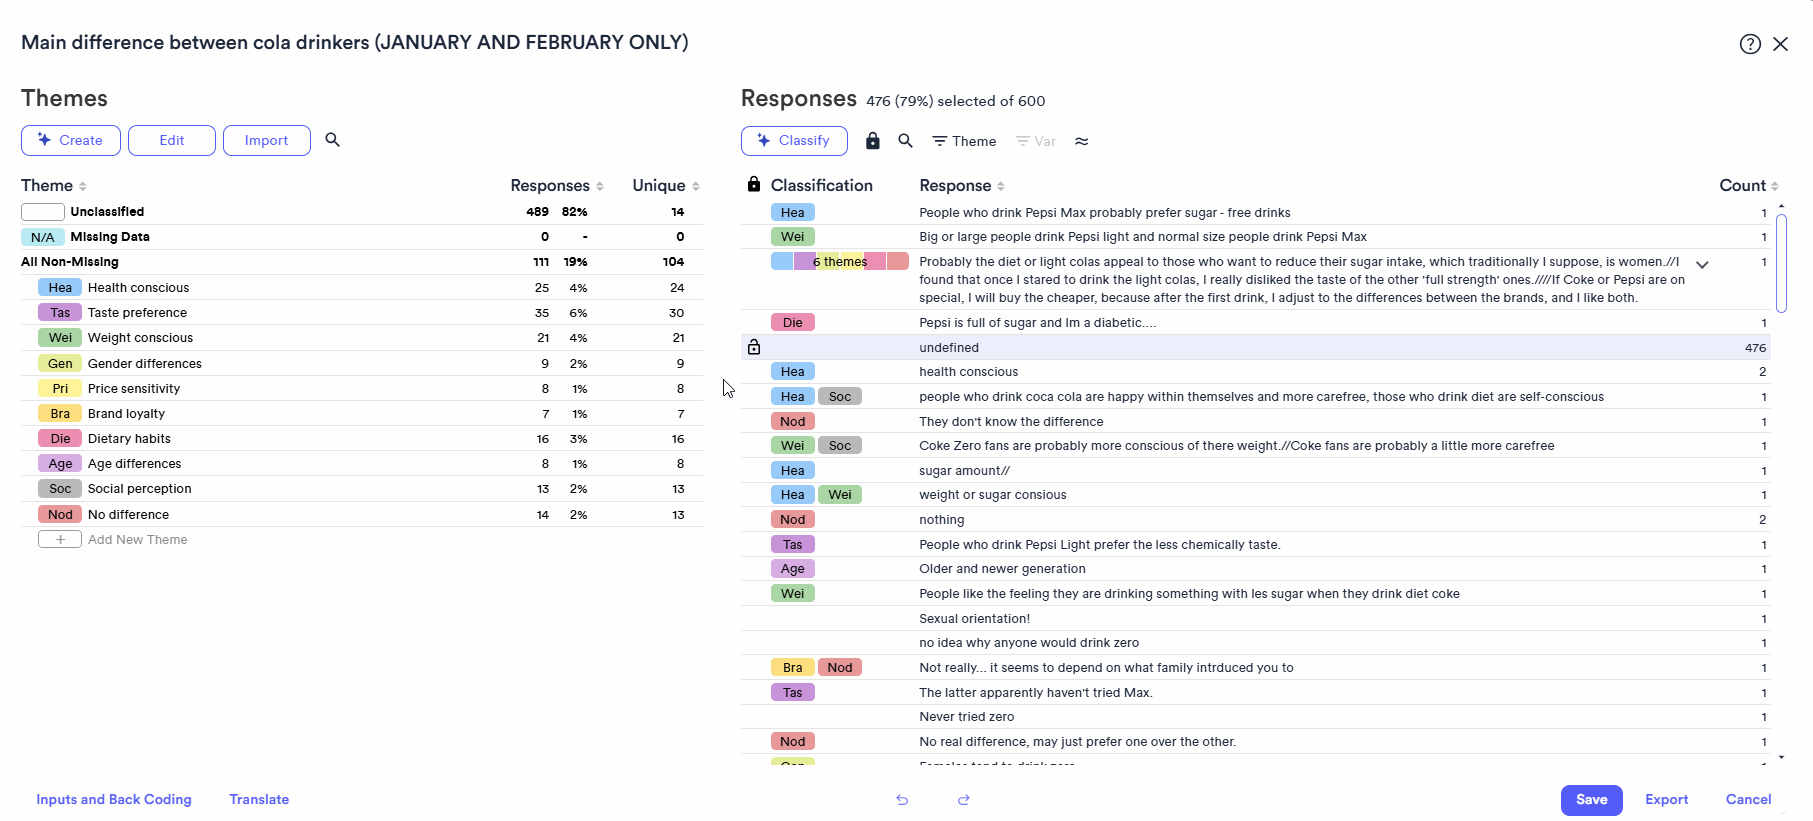Viewport: 1813px width, 821px height.
Task: Click the redo arrow at the bottom
Action: click(x=963, y=800)
